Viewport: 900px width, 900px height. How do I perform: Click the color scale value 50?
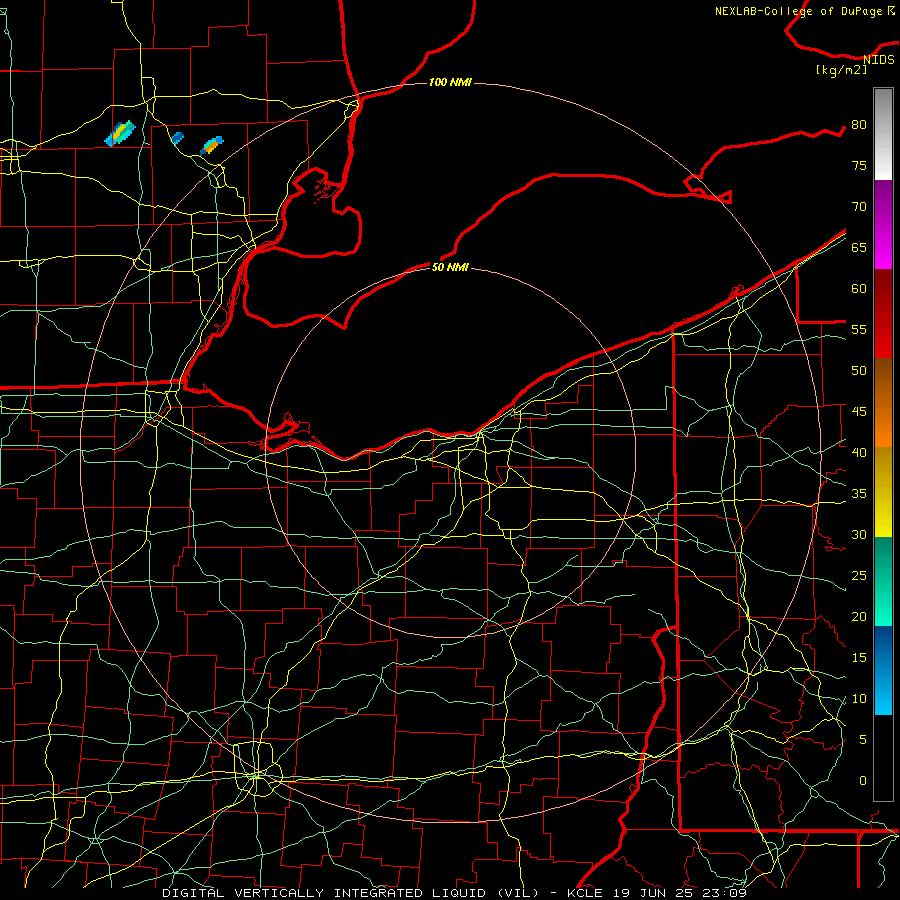pyautogui.click(x=859, y=370)
